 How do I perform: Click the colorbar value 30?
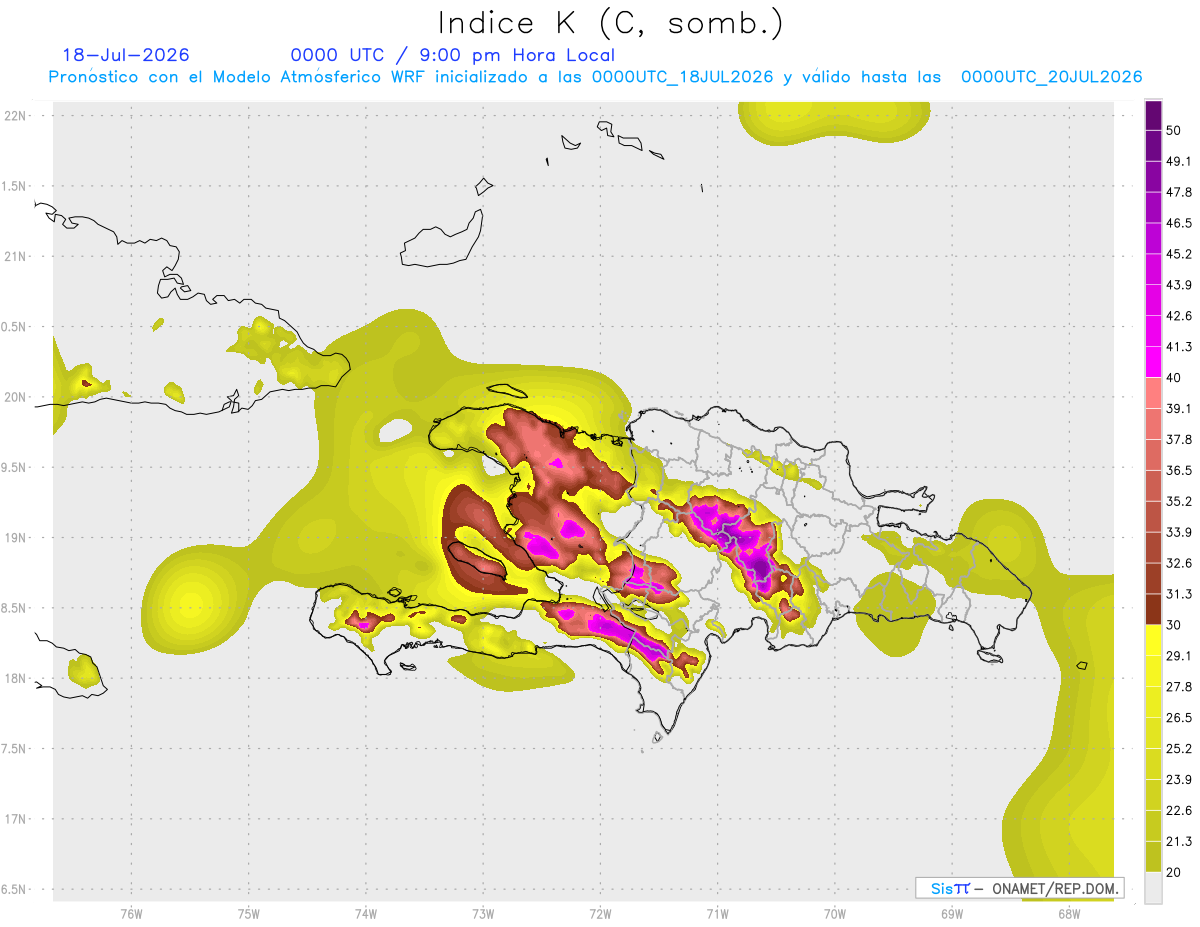(1174, 625)
